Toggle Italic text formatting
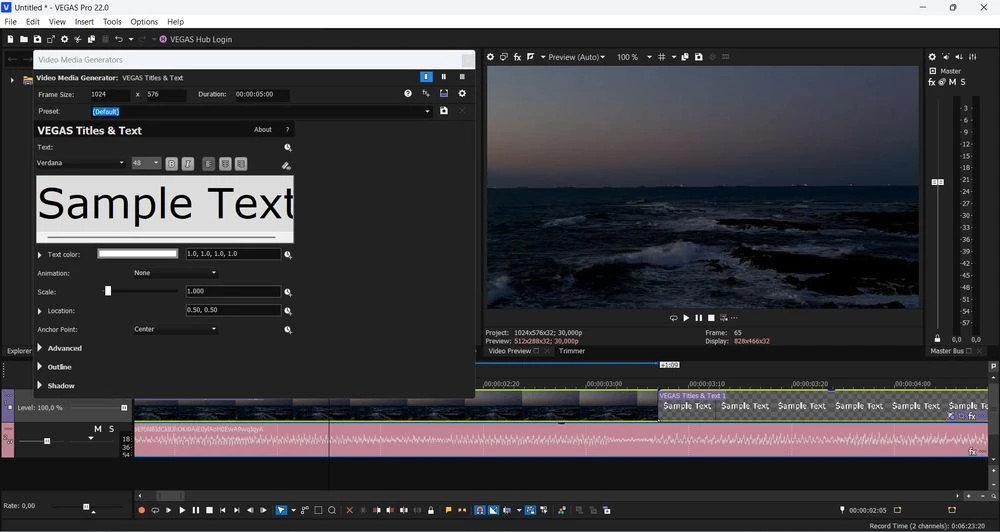Screen dimensions: 1000x532 coord(187,163)
